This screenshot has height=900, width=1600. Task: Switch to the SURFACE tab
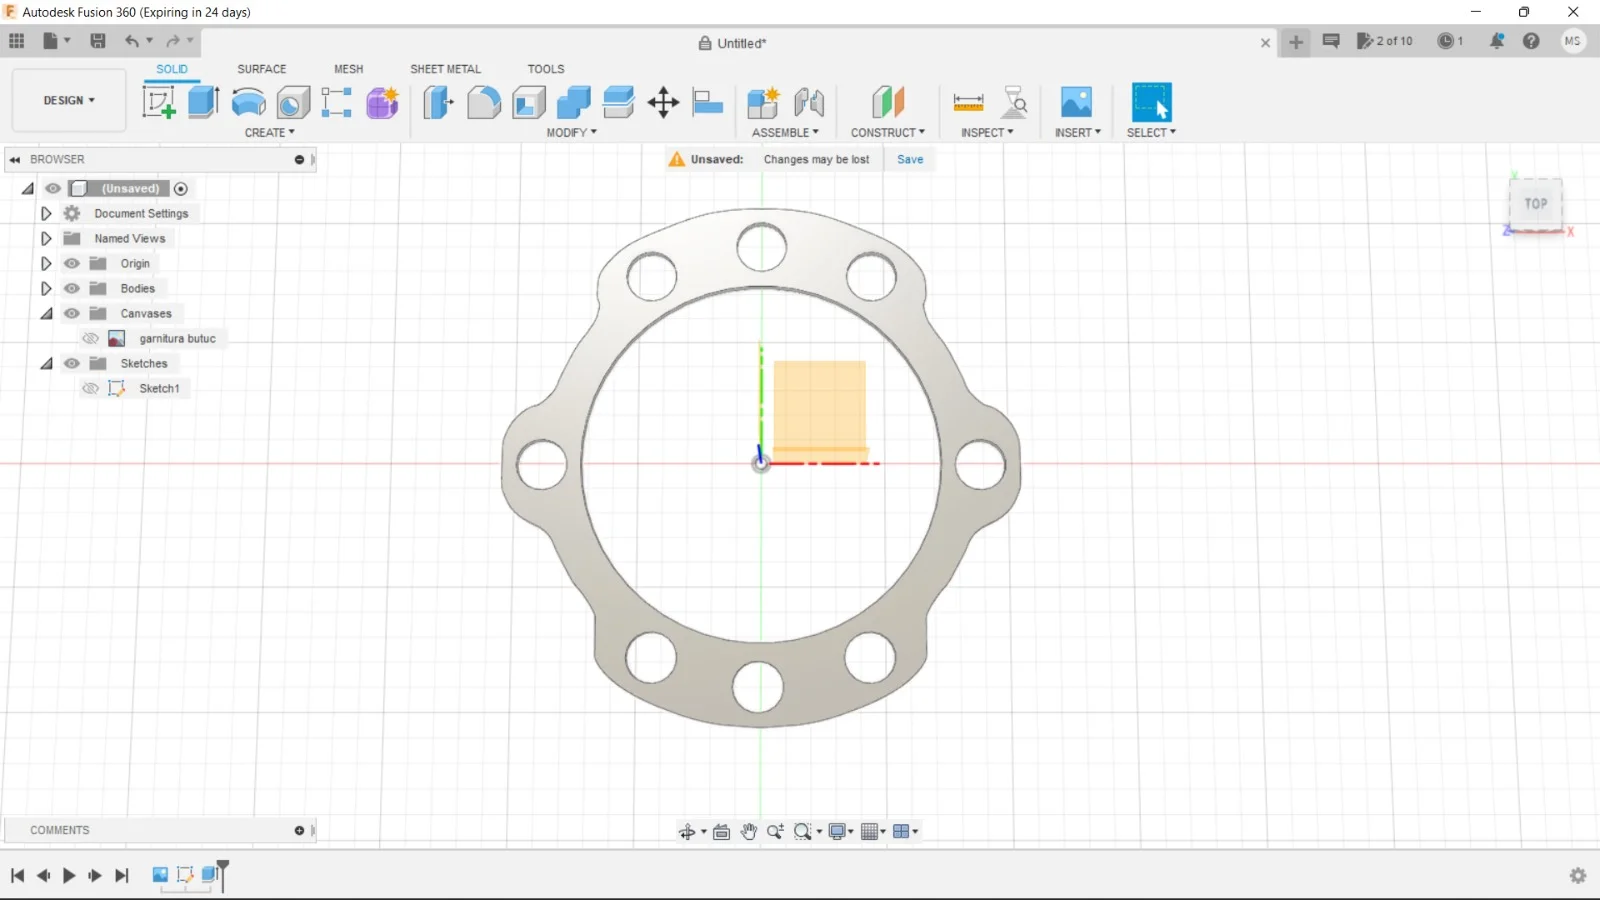[261, 69]
